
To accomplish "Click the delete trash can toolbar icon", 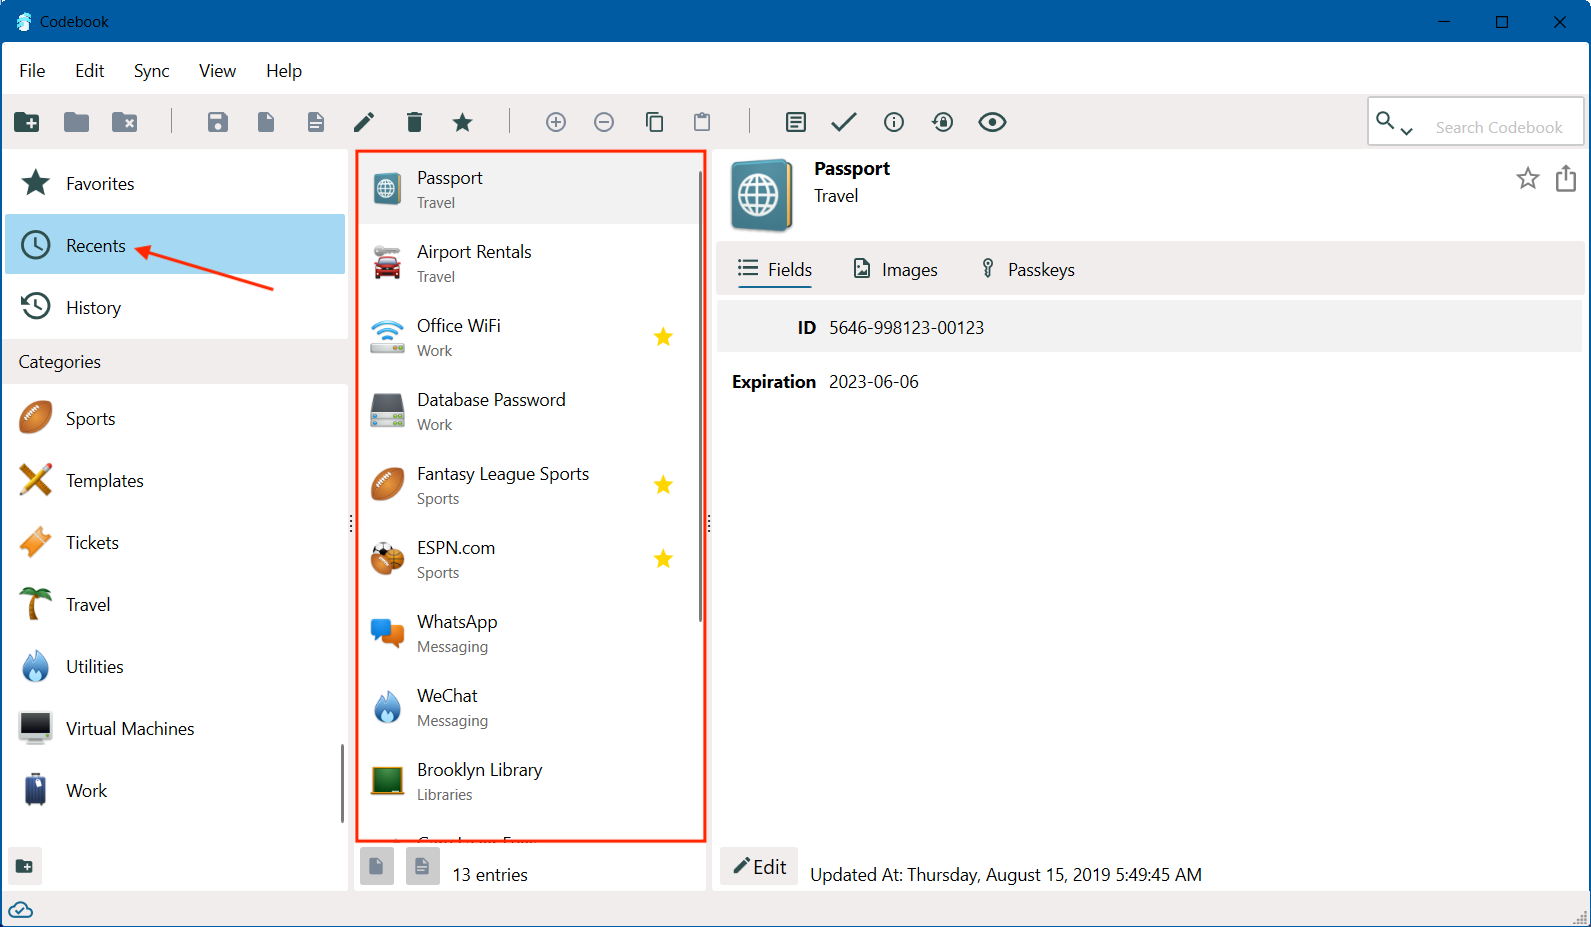I will (x=414, y=122).
